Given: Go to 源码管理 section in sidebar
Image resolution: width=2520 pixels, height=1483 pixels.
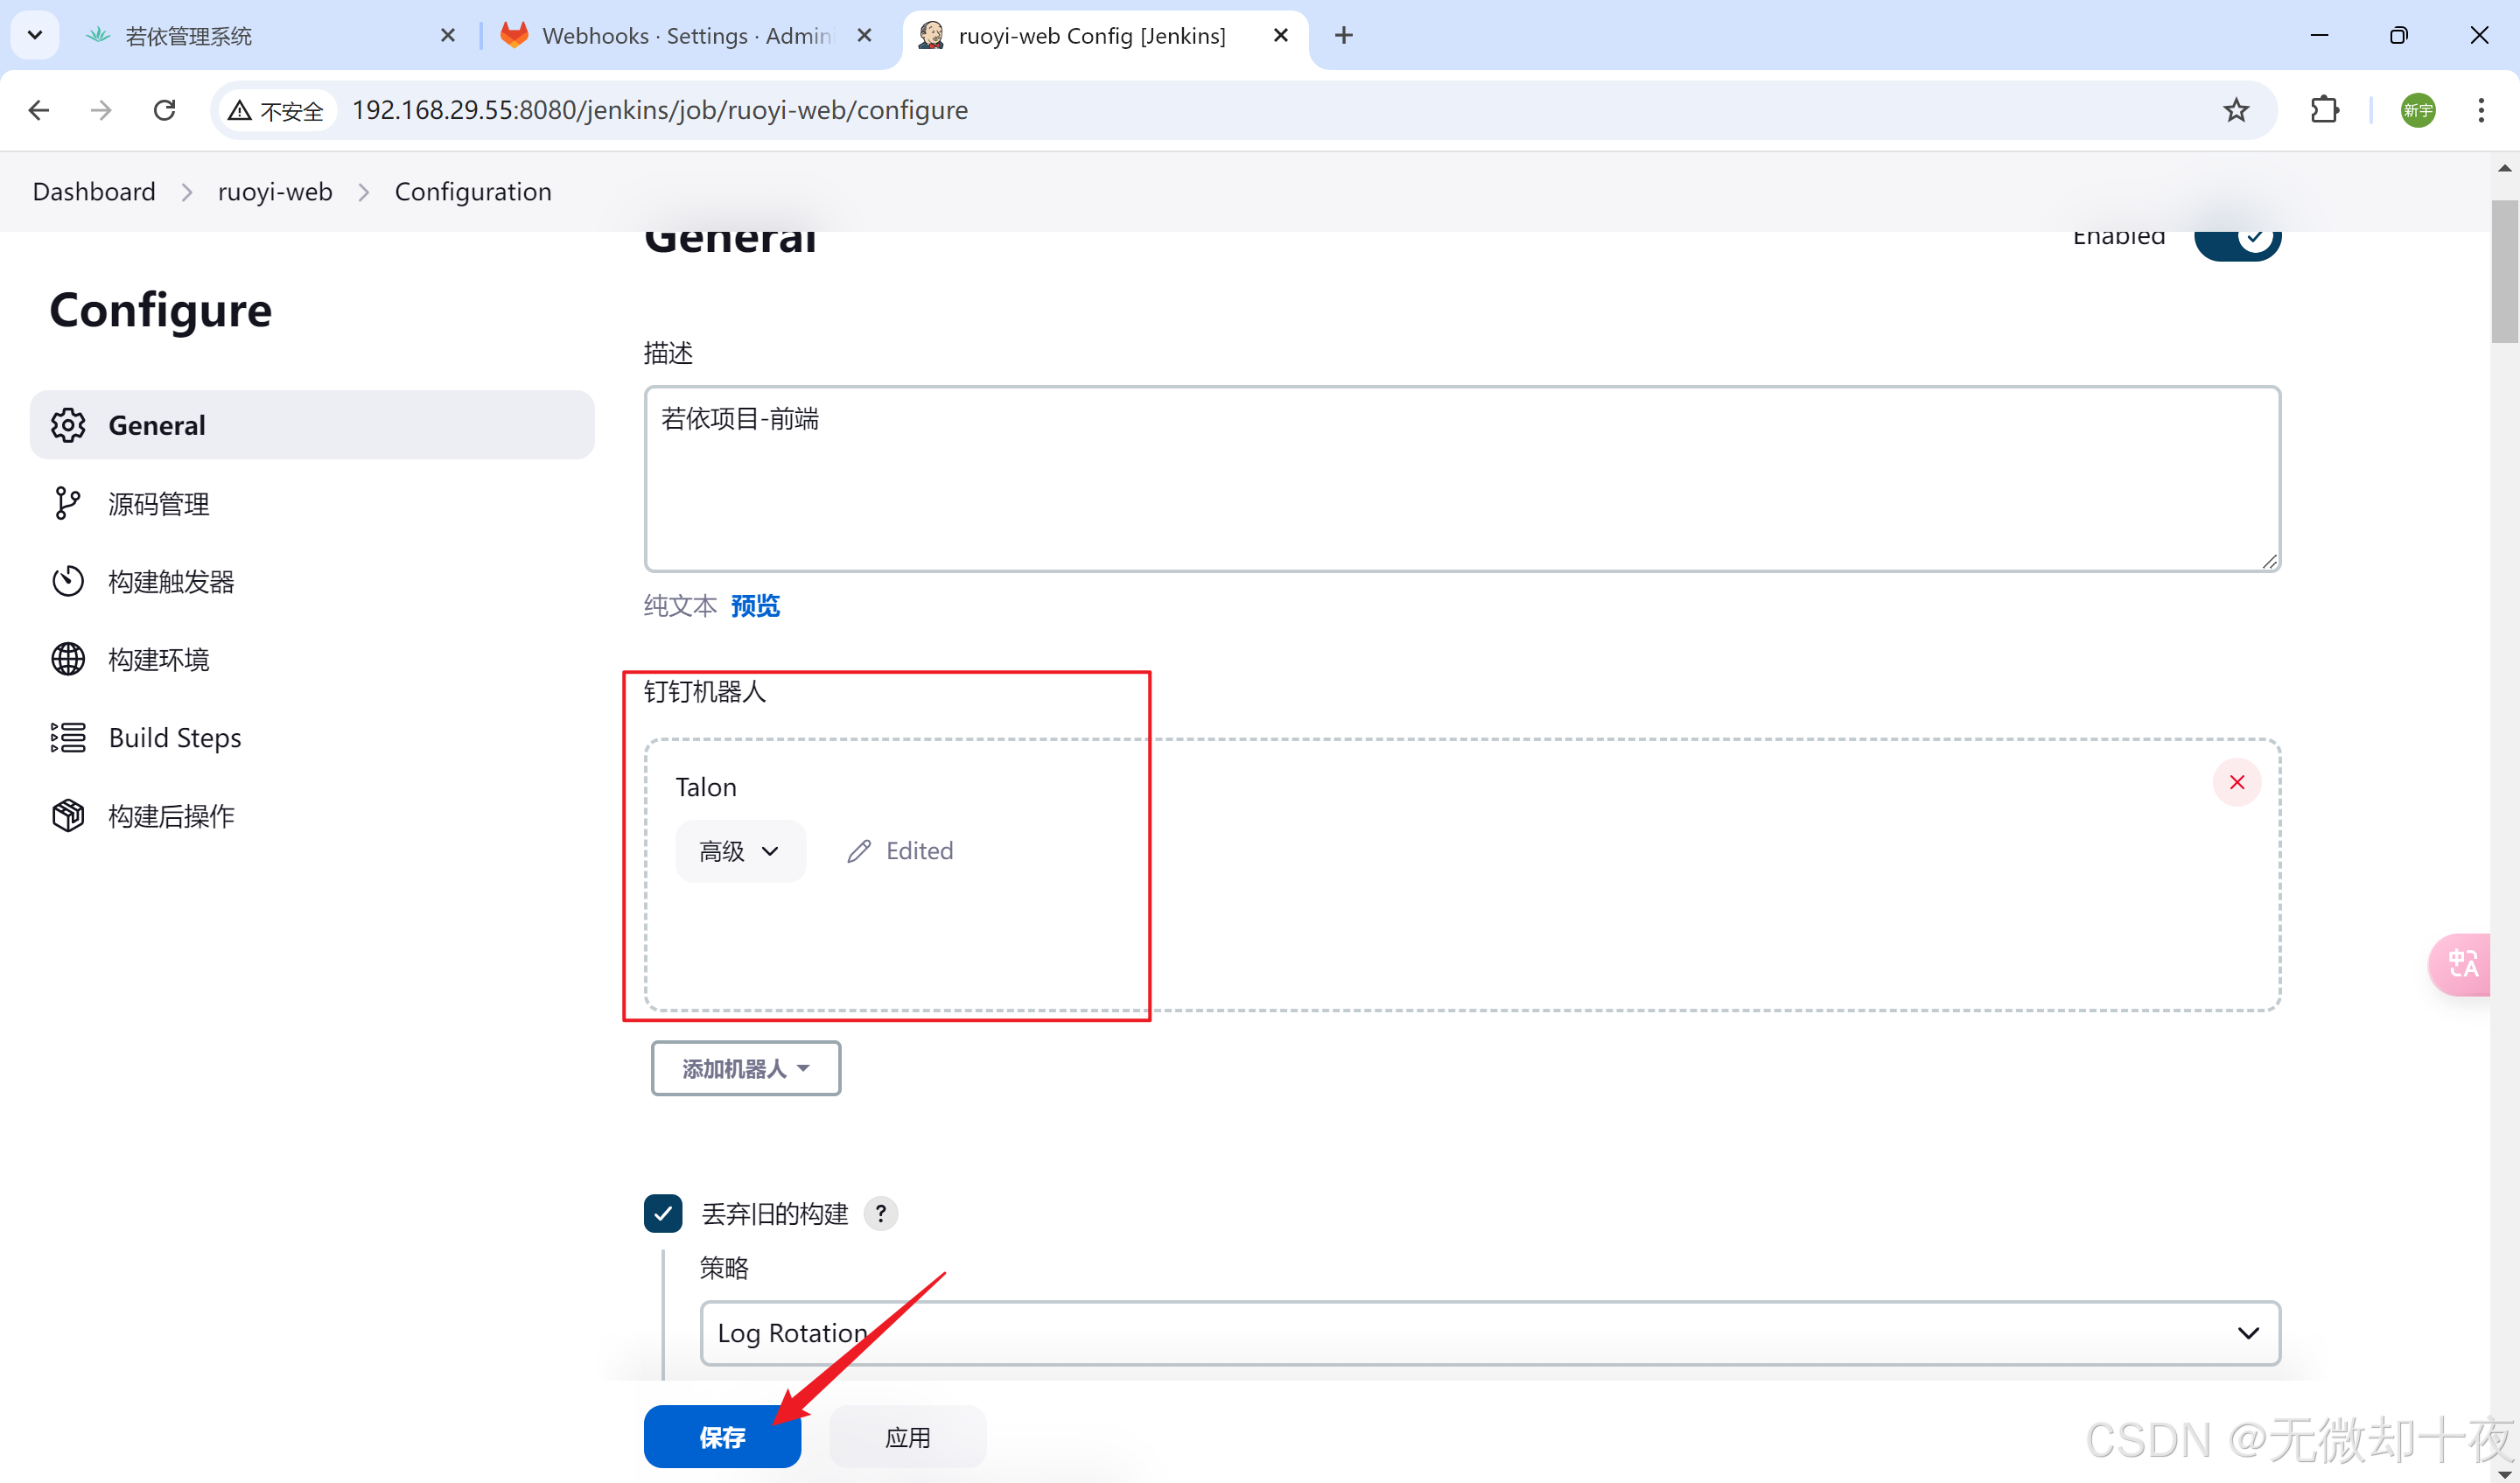Looking at the screenshot, I should click(x=159, y=504).
